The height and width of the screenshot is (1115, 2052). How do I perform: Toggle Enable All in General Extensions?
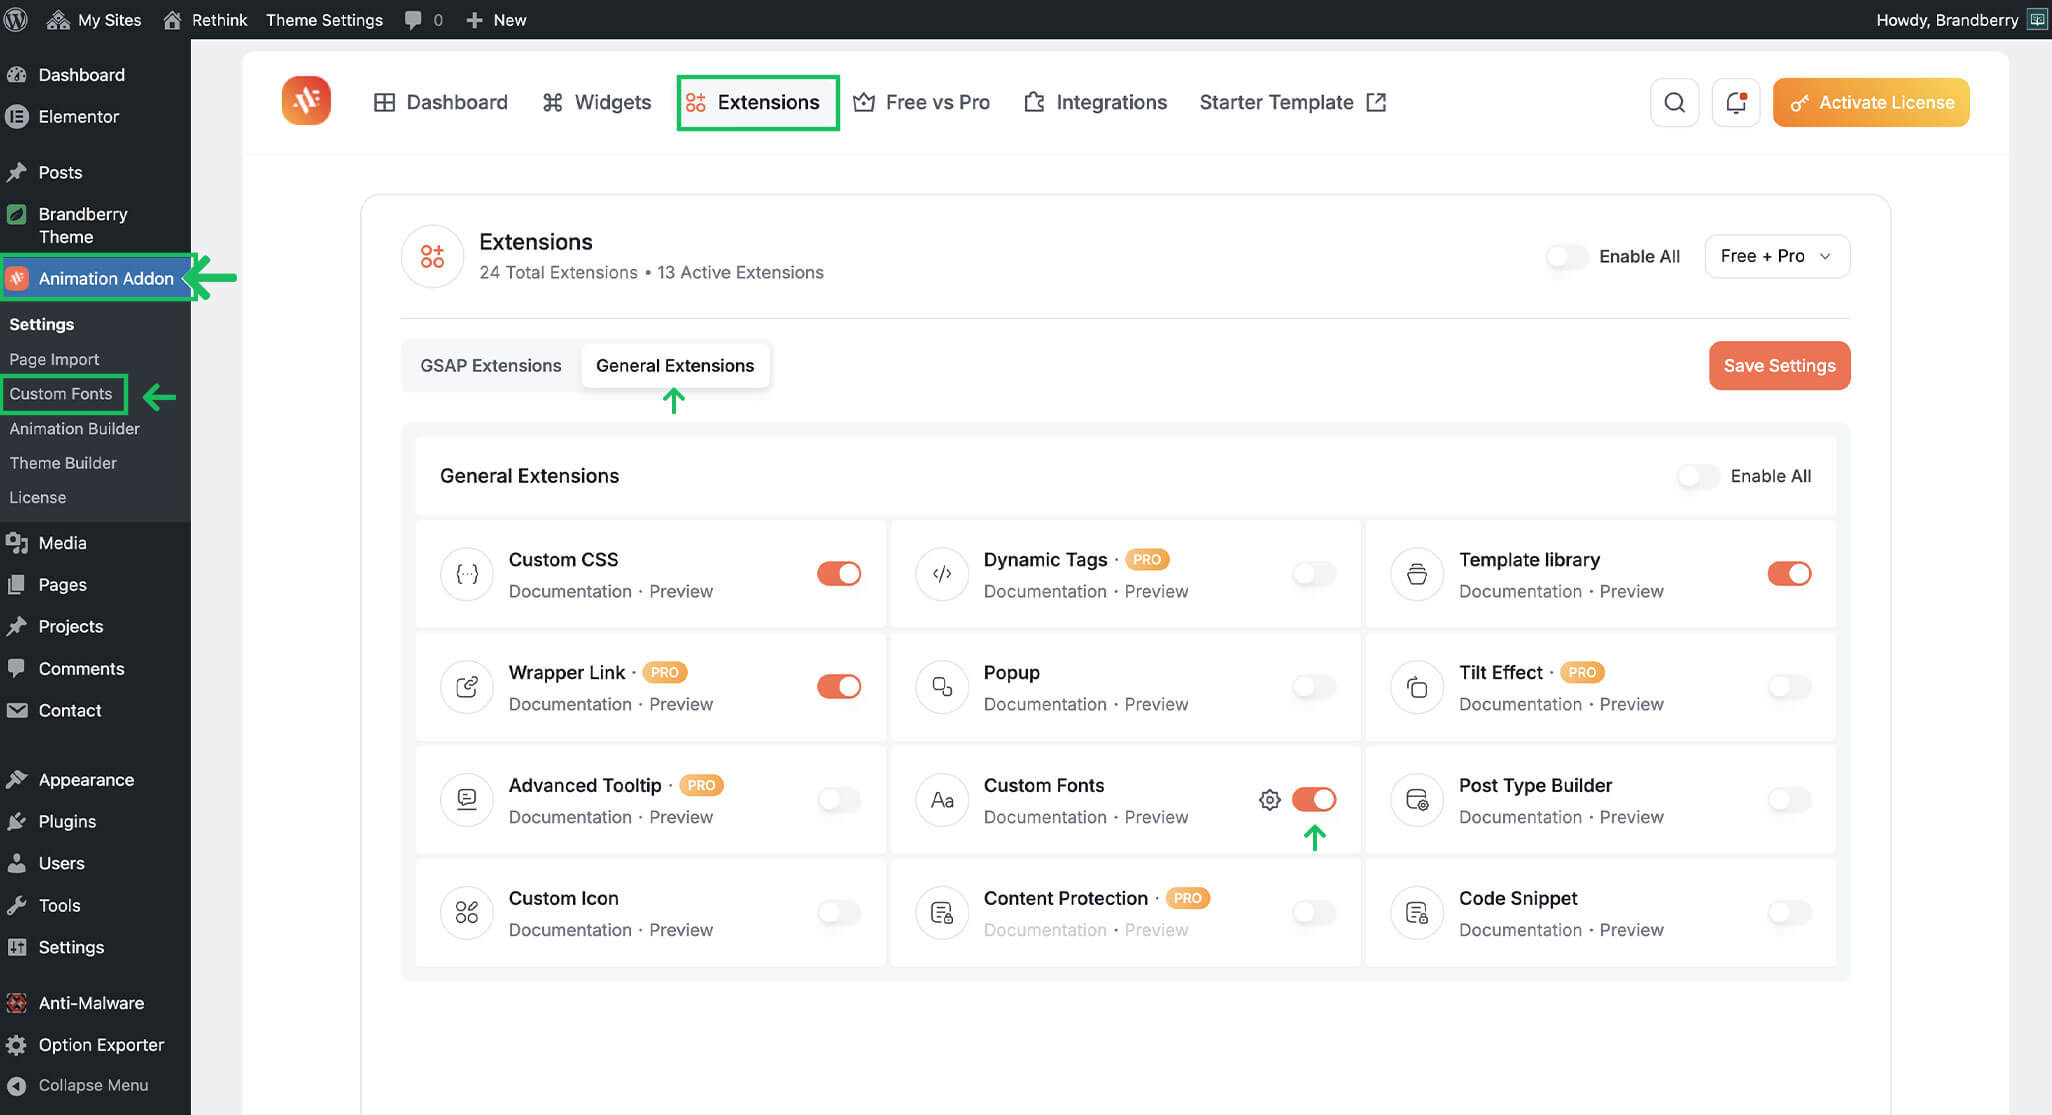[x=1698, y=477]
